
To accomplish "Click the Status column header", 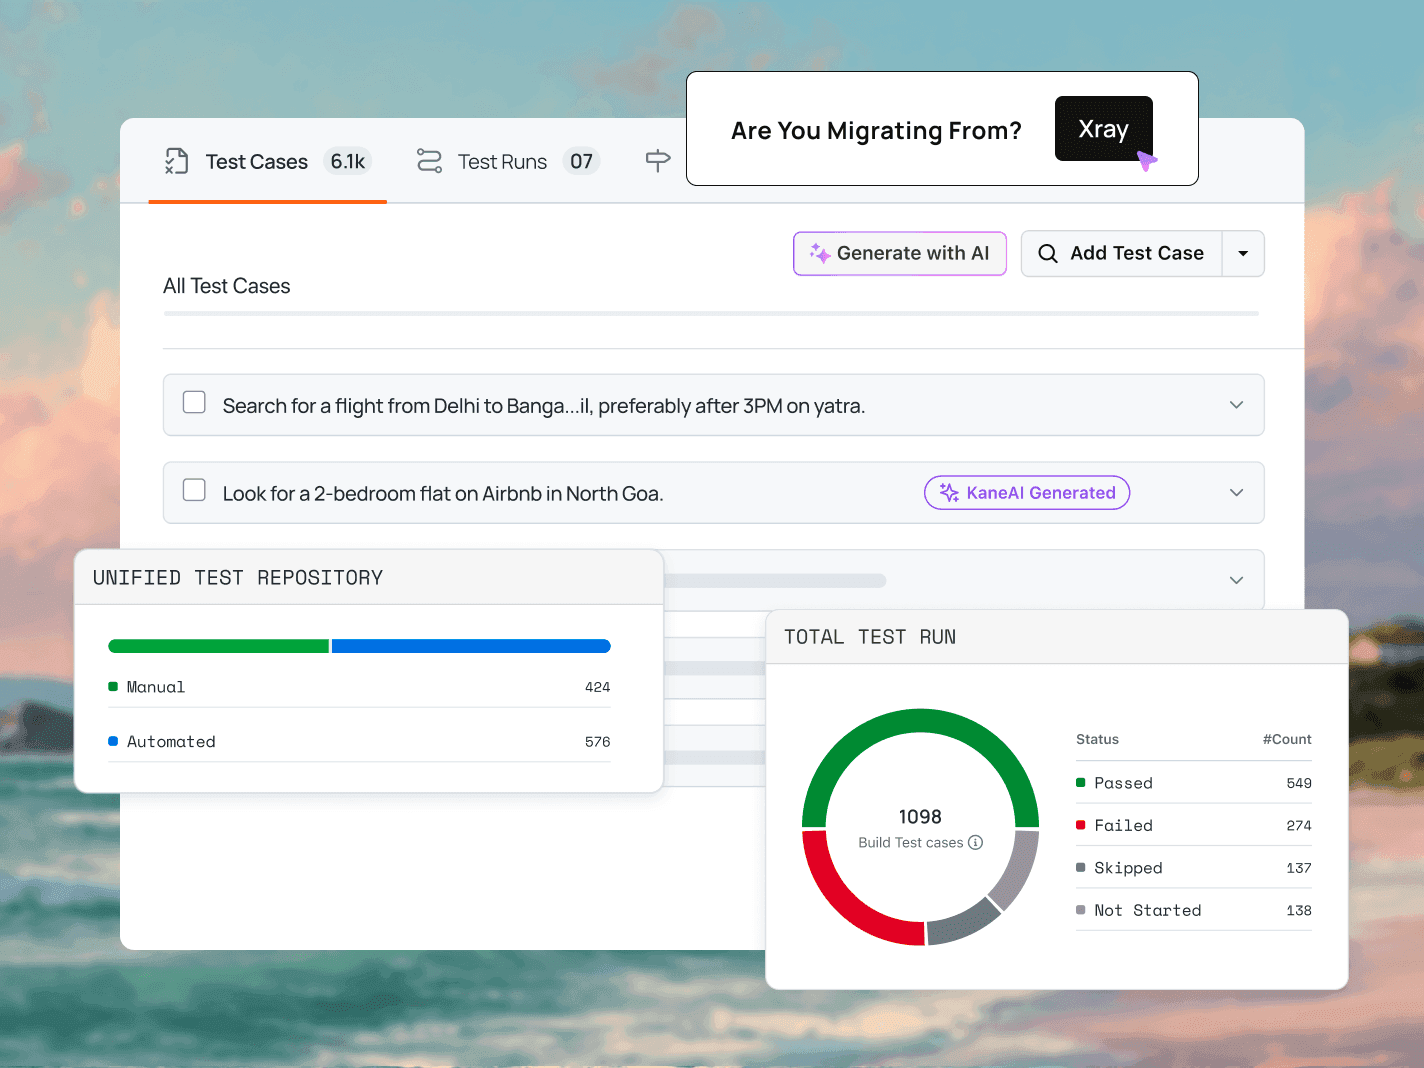I will click(x=1097, y=740).
